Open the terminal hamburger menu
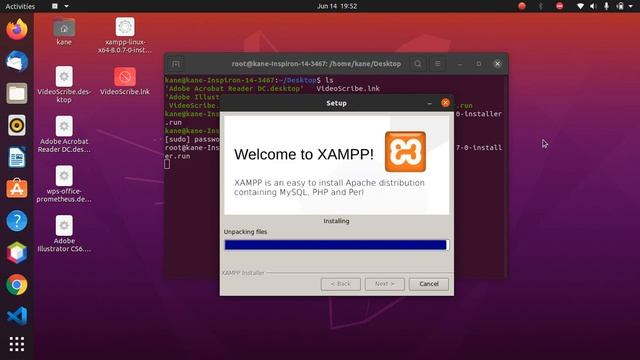Screen dimensions: 640x360 (x=438, y=64)
